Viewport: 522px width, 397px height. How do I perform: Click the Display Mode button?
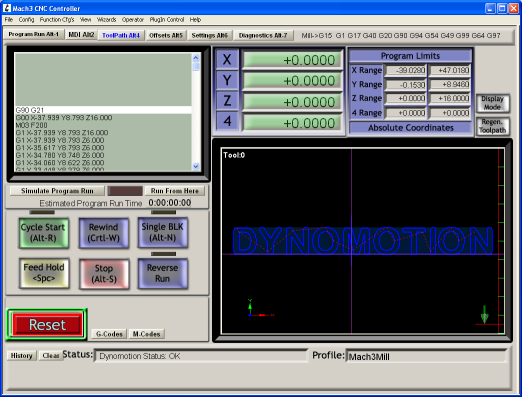tap(492, 103)
